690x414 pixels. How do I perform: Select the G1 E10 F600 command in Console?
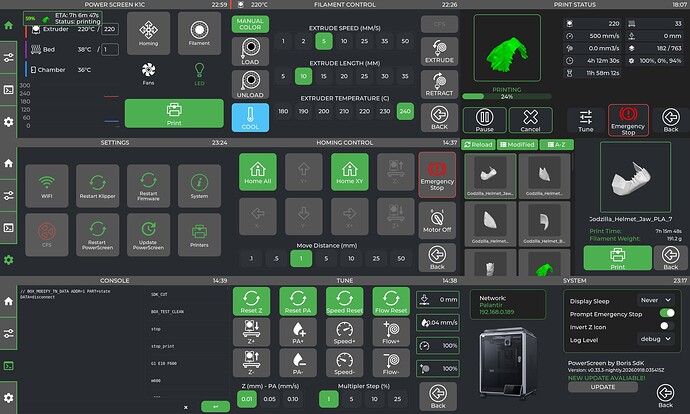[x=164, y=363]
